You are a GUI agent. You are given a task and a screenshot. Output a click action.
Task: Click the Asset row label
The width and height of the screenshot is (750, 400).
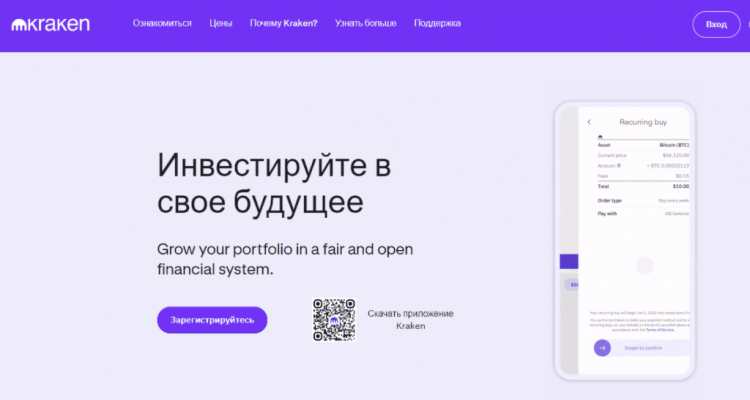tap(604, 145)
